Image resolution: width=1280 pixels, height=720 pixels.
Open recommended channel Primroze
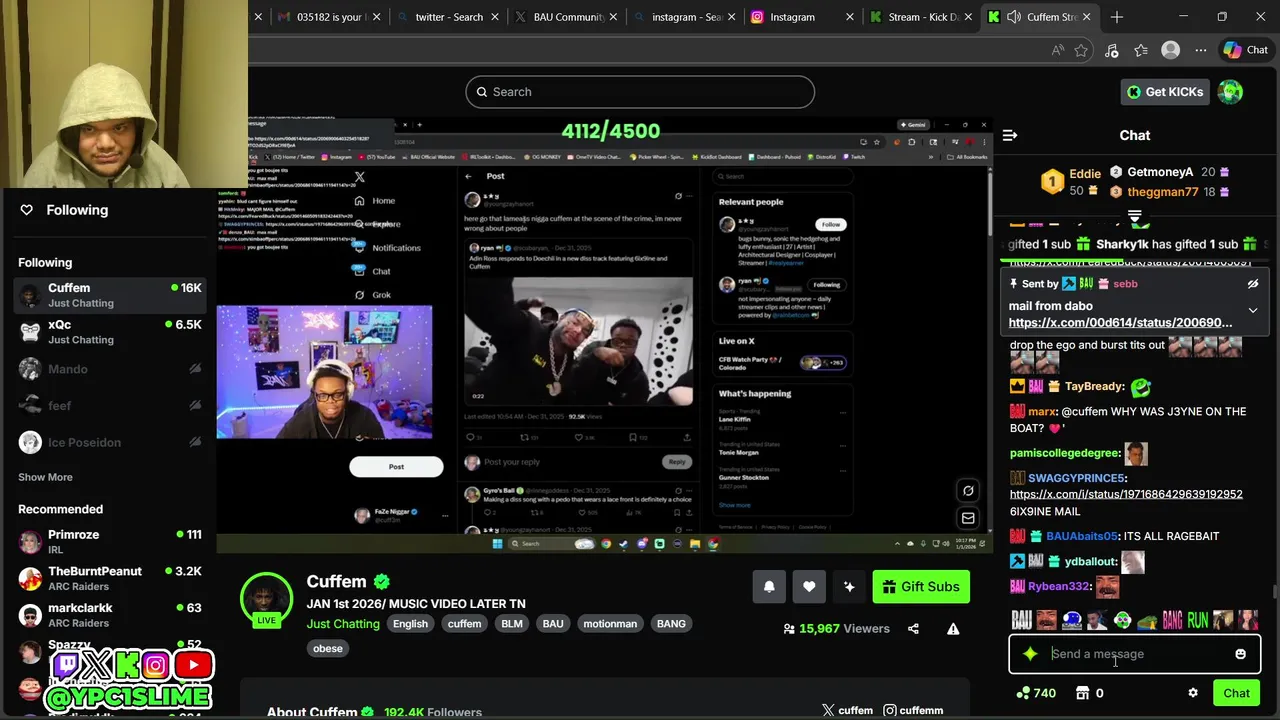[110, 542]
